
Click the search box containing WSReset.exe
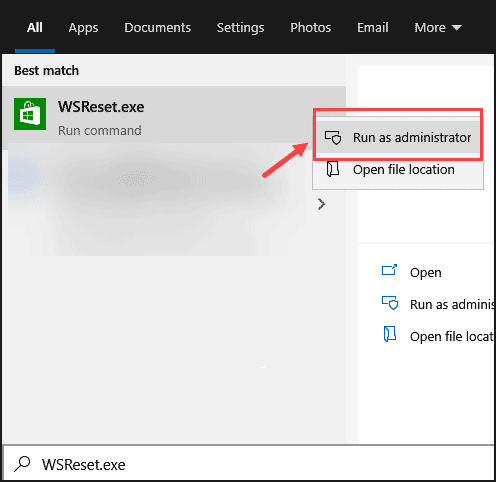[248, 464]
